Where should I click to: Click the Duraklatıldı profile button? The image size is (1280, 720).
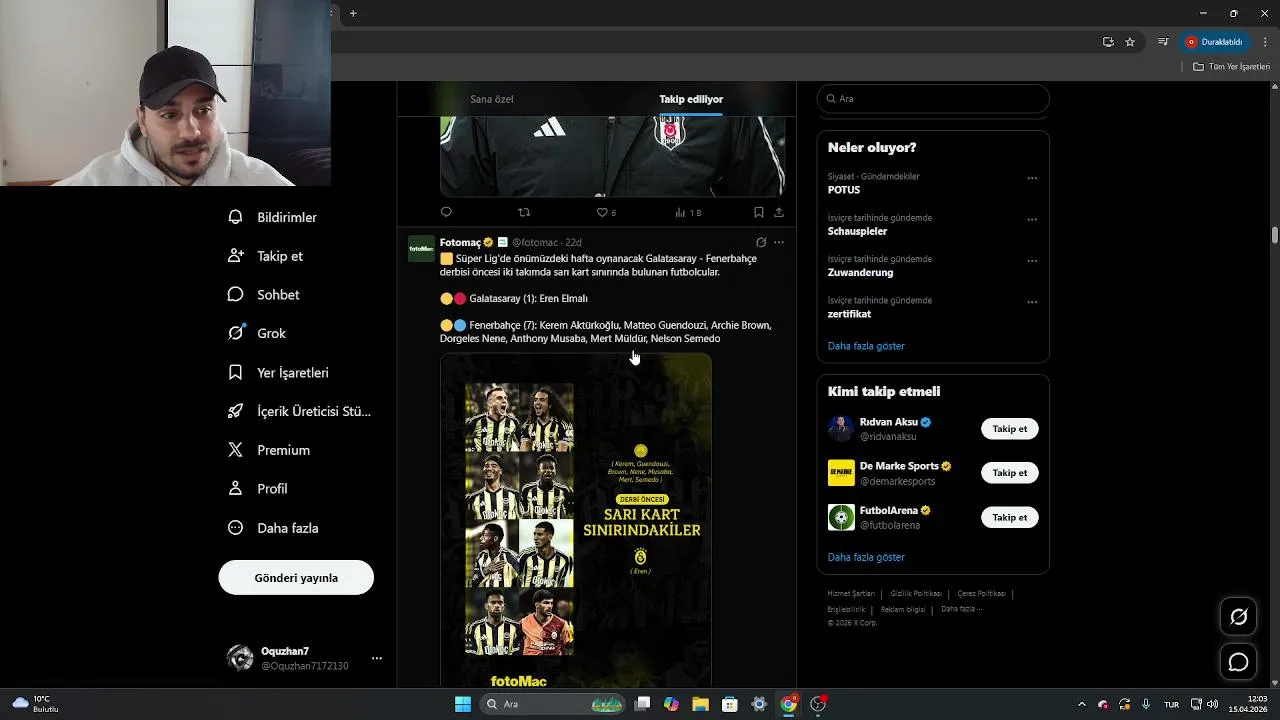1215,42
